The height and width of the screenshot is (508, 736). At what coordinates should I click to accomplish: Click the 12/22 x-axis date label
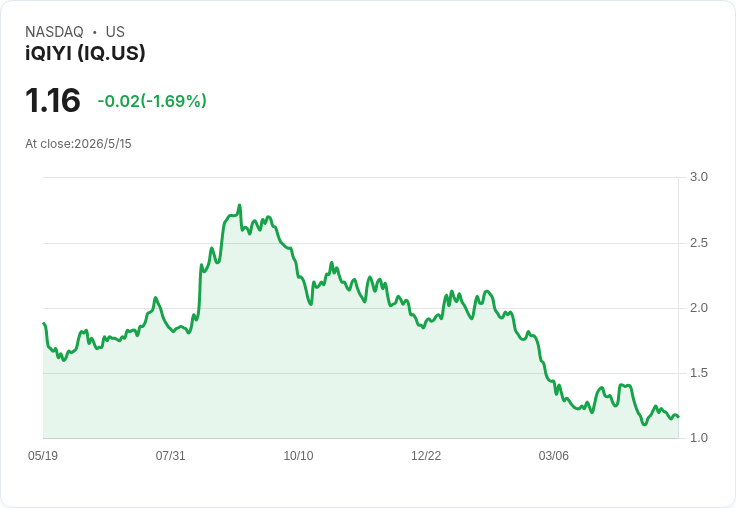(x=426, y=455)
